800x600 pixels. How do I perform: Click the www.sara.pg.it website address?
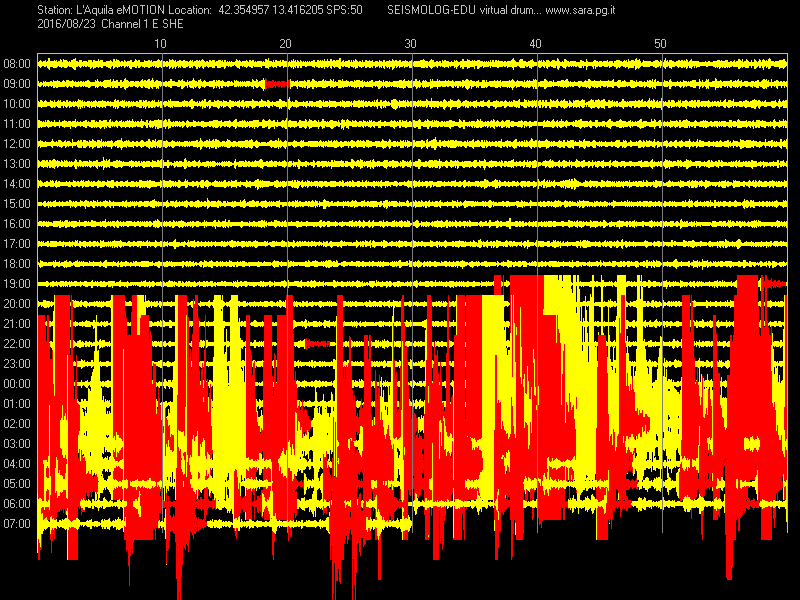(580, 10)
